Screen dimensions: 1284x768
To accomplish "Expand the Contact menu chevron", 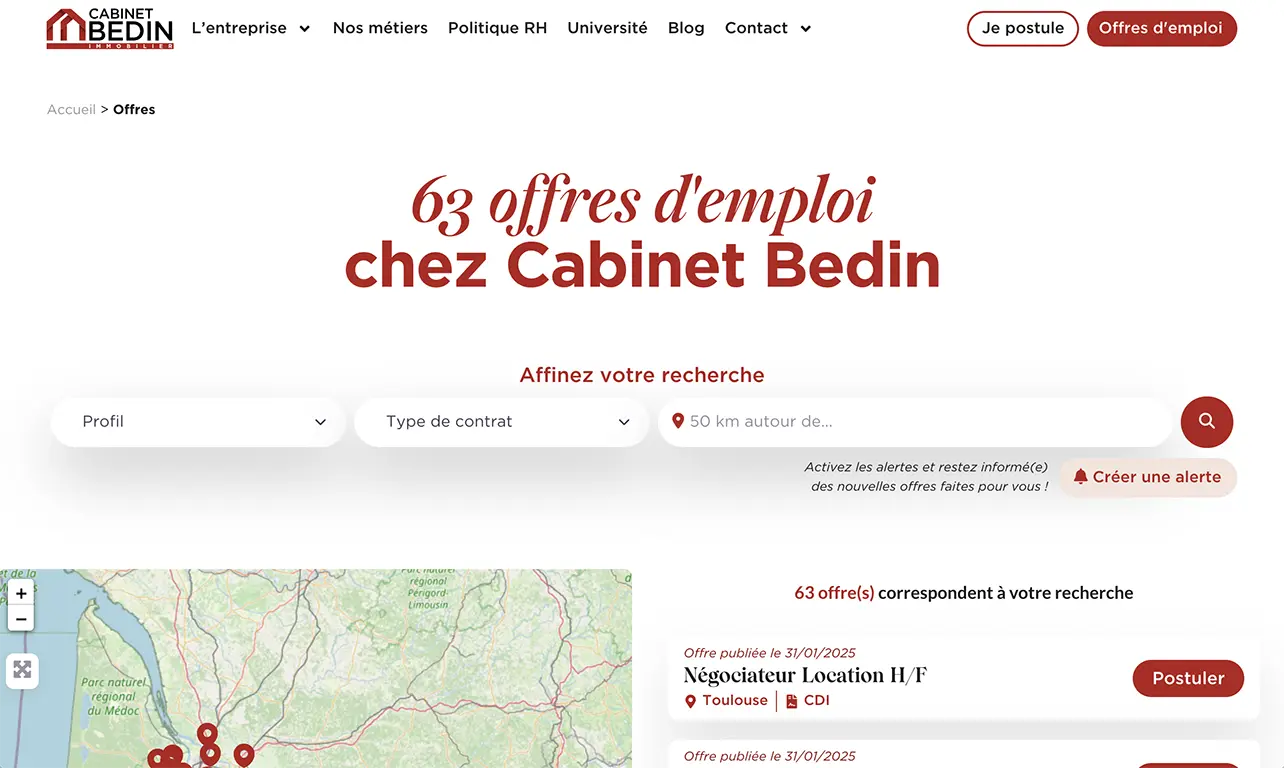I will tap(806, 29).
